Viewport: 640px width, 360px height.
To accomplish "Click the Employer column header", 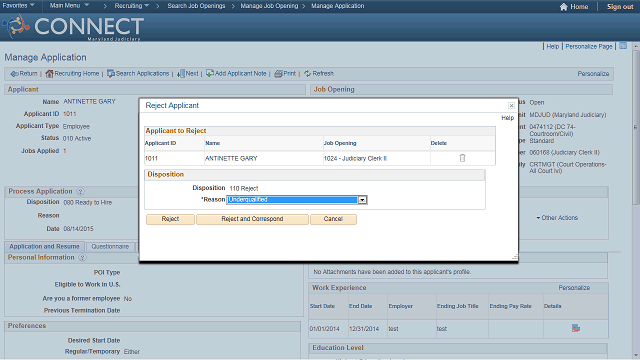I will (x=400, y=306).
